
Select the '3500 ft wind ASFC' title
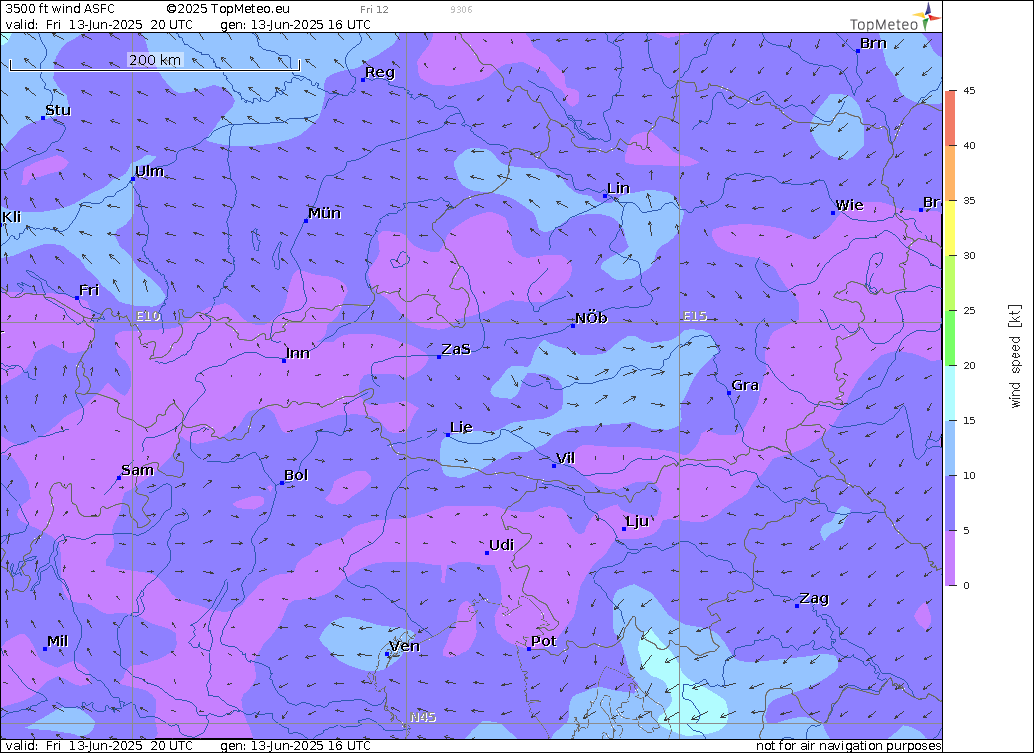pyautogui.click(x=60, y=9)
